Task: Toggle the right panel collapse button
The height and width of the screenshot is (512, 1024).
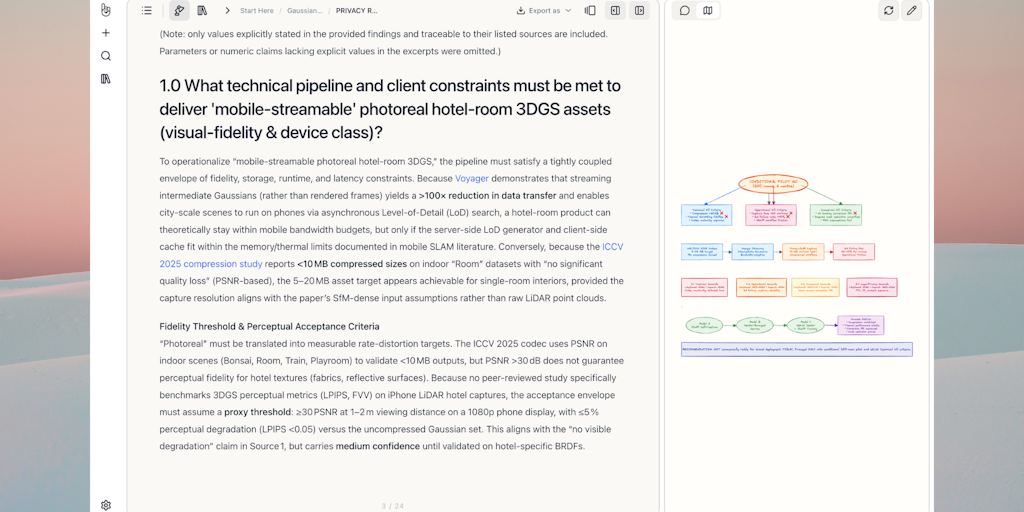Action: point(639,10)
